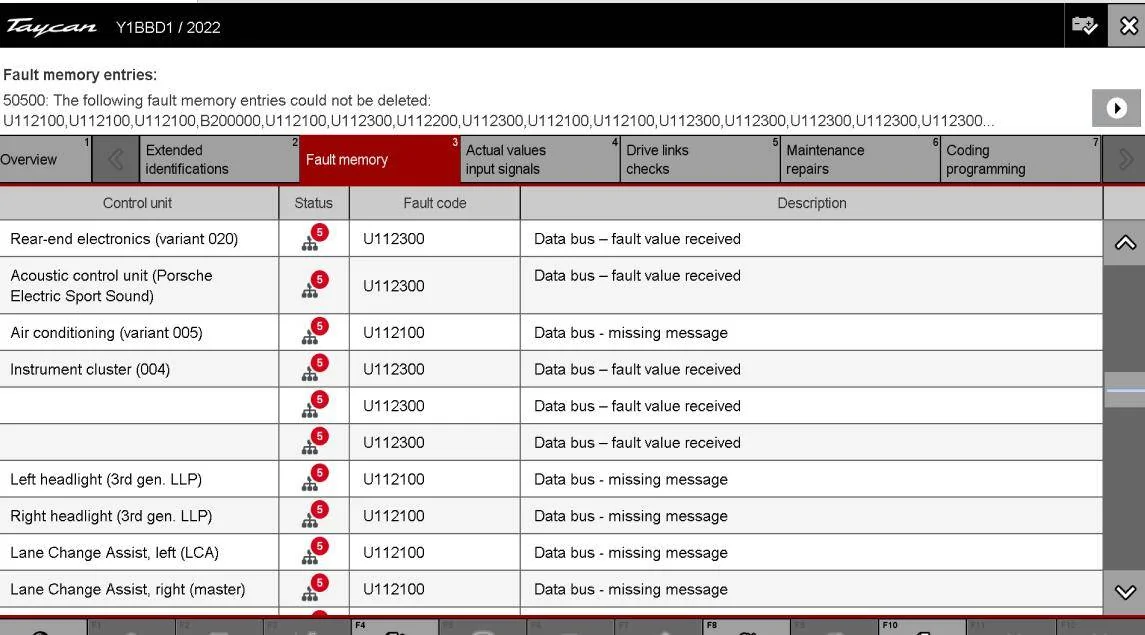Select the Right headlight (3rd gen. LLP) entry
Viewport: 1145px width, 635px height.
point(111,516)
